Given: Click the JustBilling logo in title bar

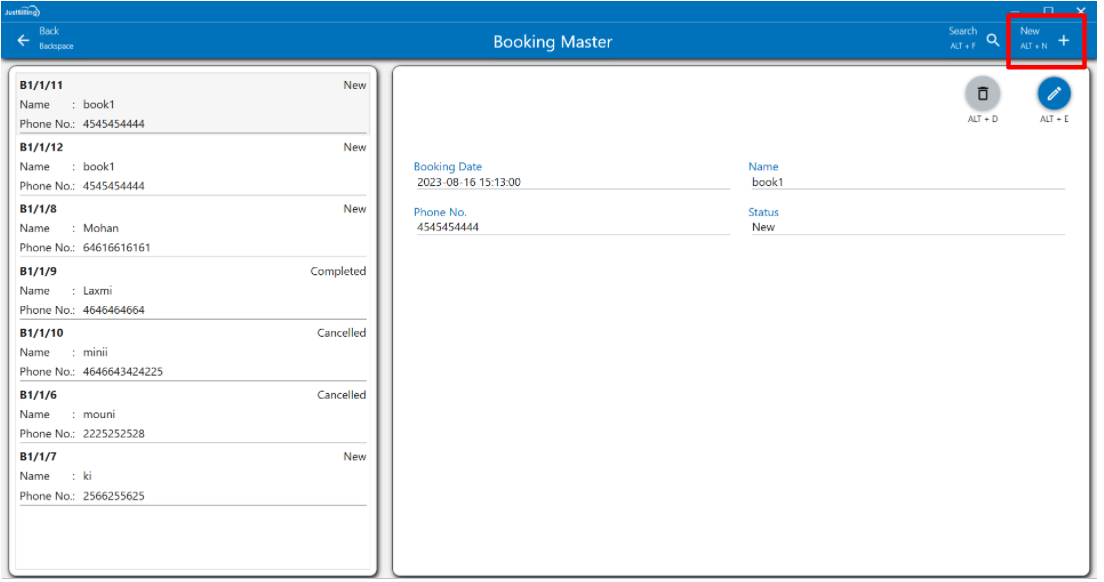Looking at the screenshot, I should coord(20,11).
